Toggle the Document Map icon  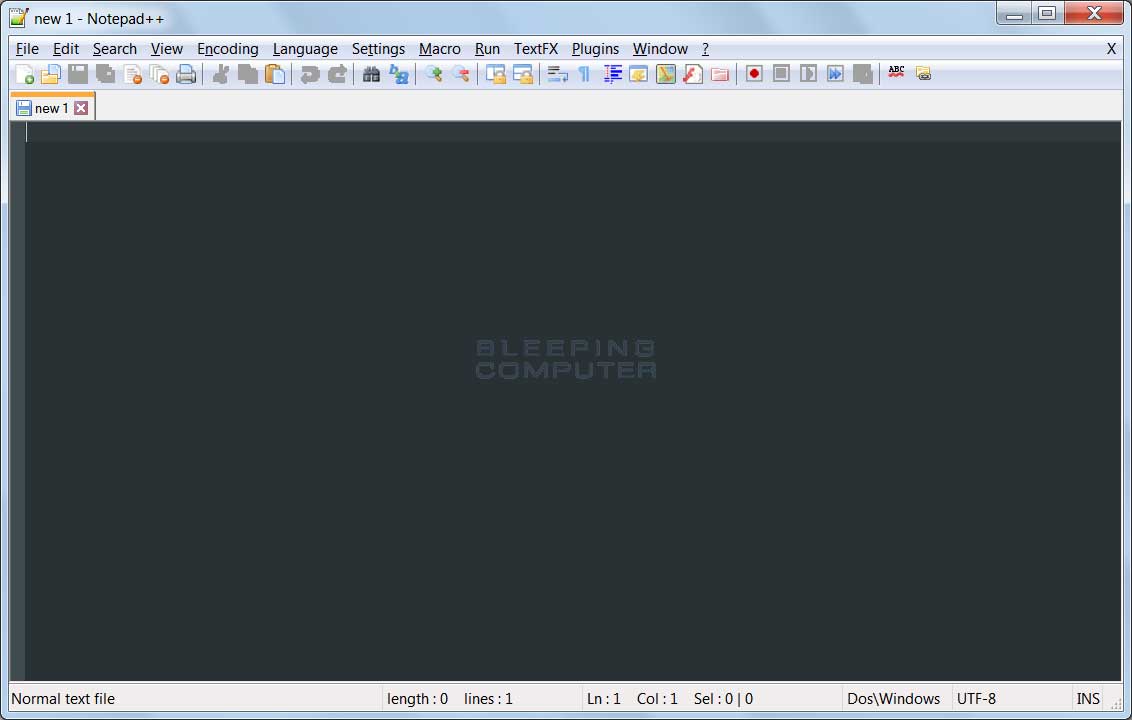666,74
